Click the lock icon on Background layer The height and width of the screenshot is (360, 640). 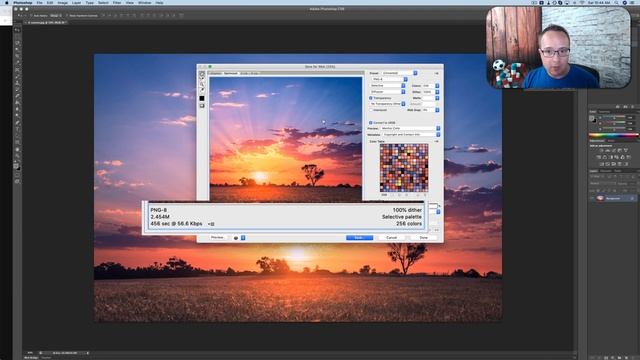click(x=632, y=198)
